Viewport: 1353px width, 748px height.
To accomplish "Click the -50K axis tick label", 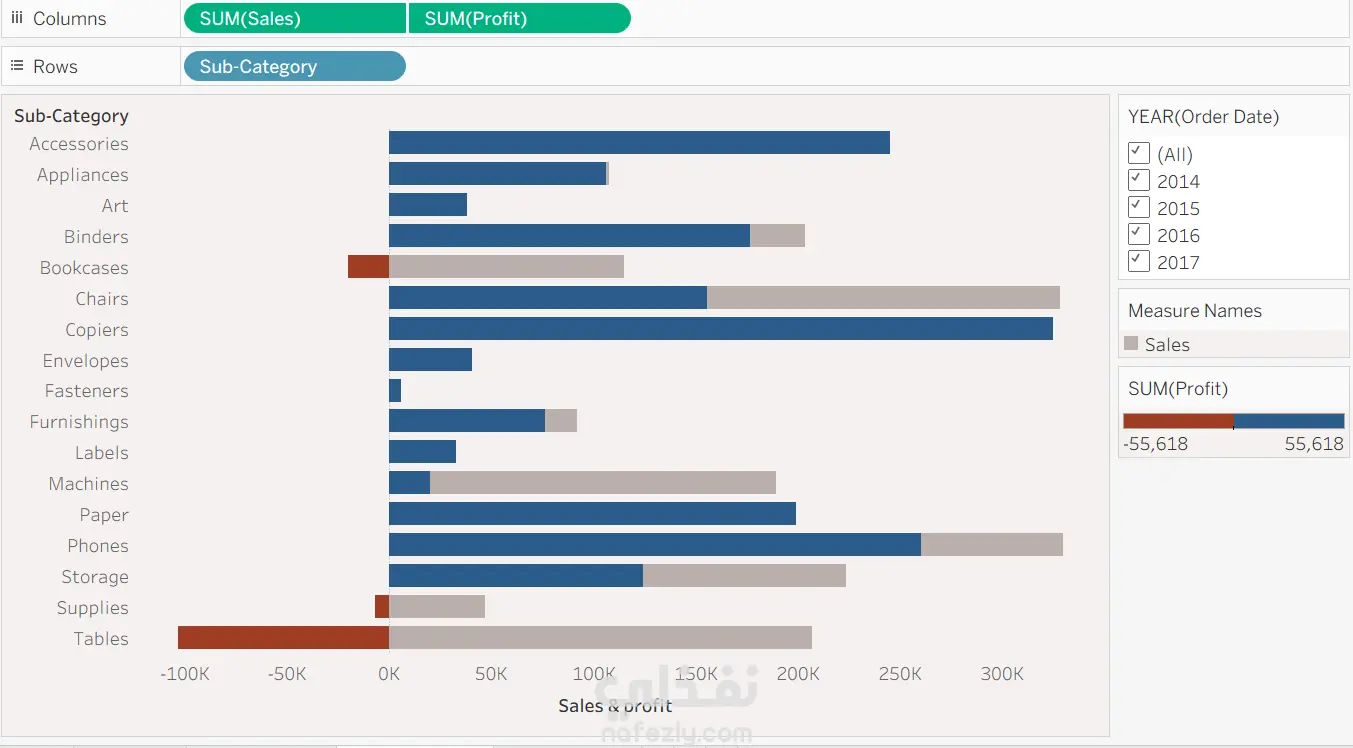I will point(287,674).
